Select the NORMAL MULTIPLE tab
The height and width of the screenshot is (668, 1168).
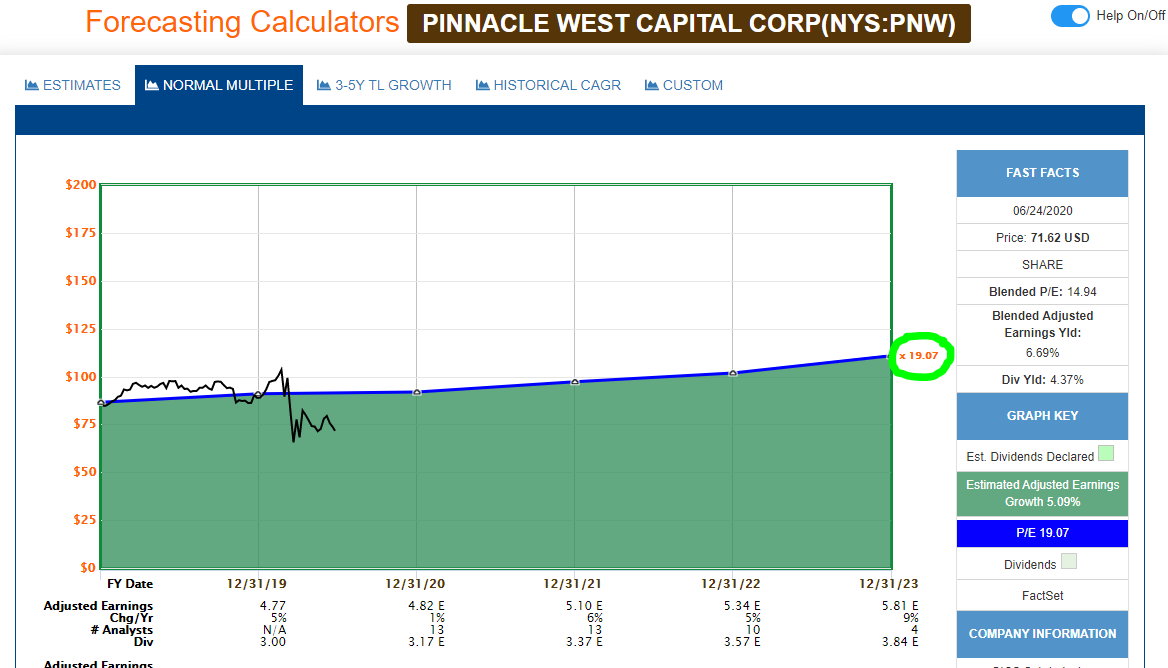[x=219, y=85]
